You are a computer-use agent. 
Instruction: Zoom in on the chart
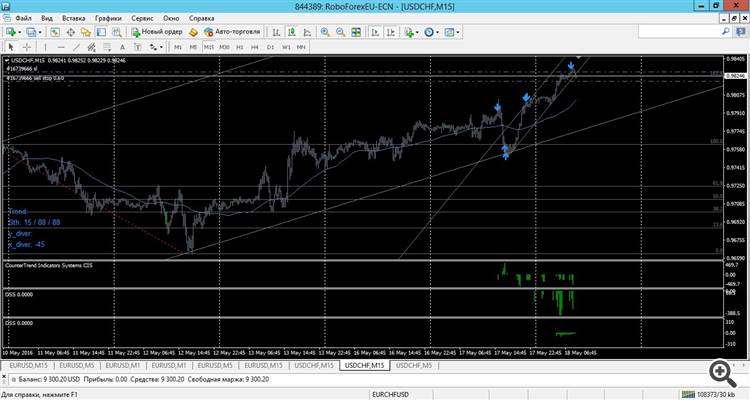[325, 32]
